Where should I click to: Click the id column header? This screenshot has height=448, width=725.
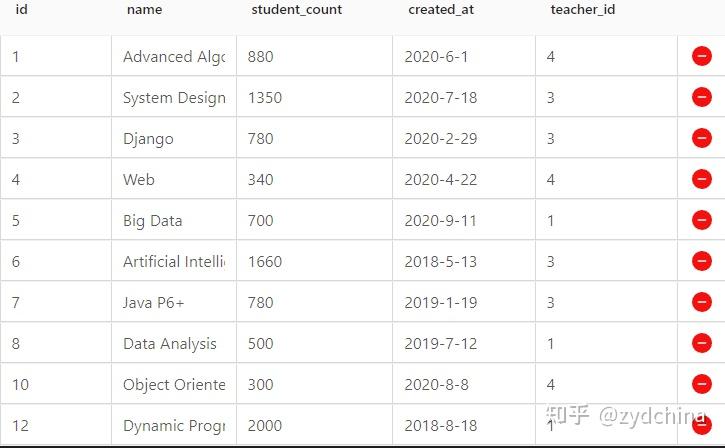tap(21, 10)
